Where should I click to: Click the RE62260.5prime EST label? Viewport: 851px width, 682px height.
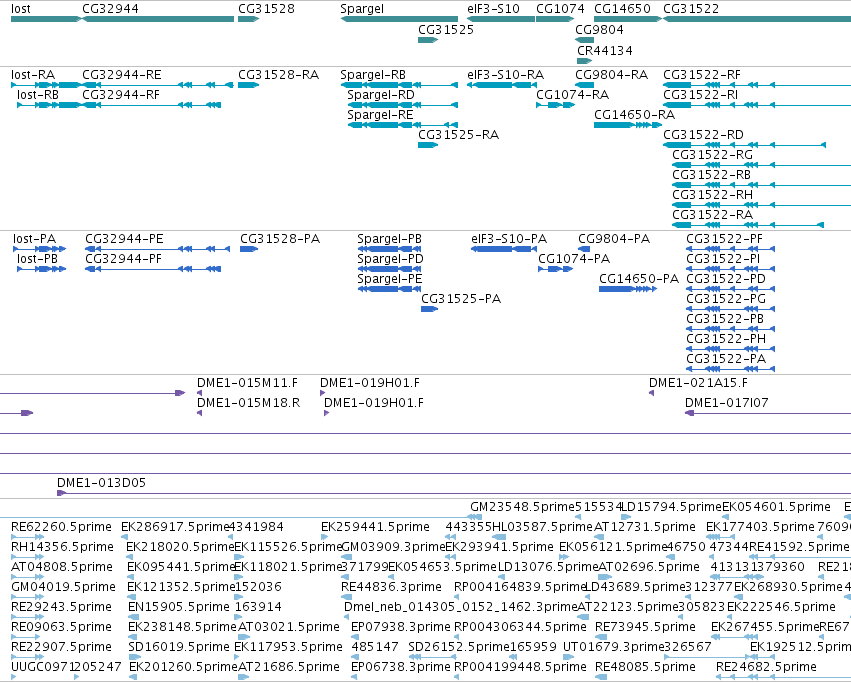(x=61, y=527)
